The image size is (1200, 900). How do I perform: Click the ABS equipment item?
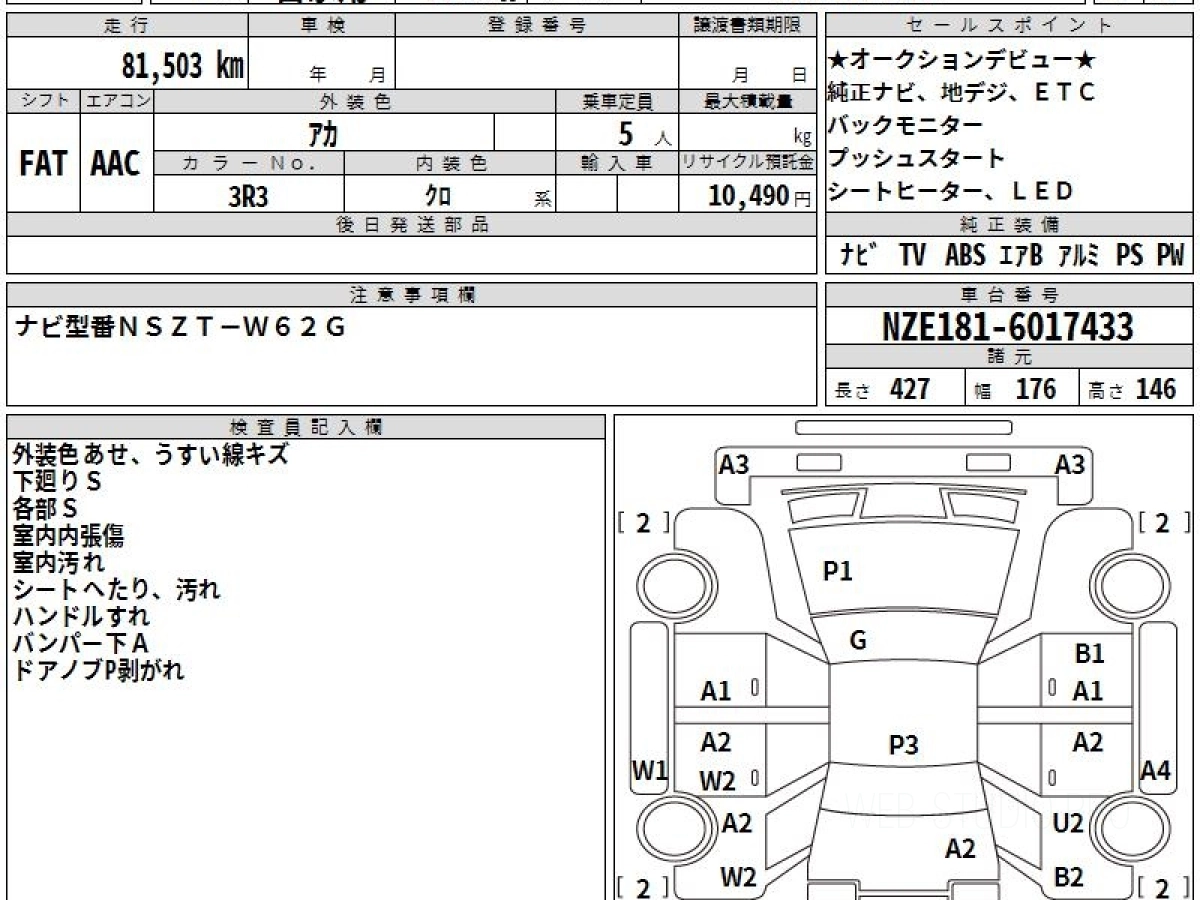pyautogui.click(x=965, y=255)
